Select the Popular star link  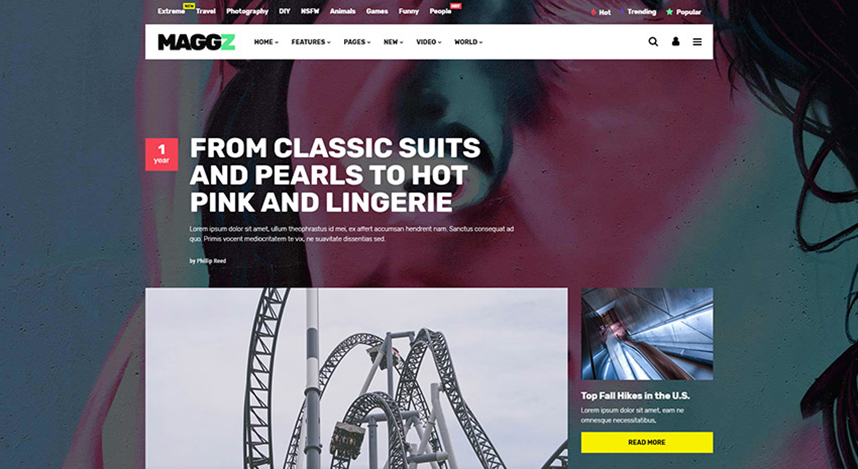(683, 12)
